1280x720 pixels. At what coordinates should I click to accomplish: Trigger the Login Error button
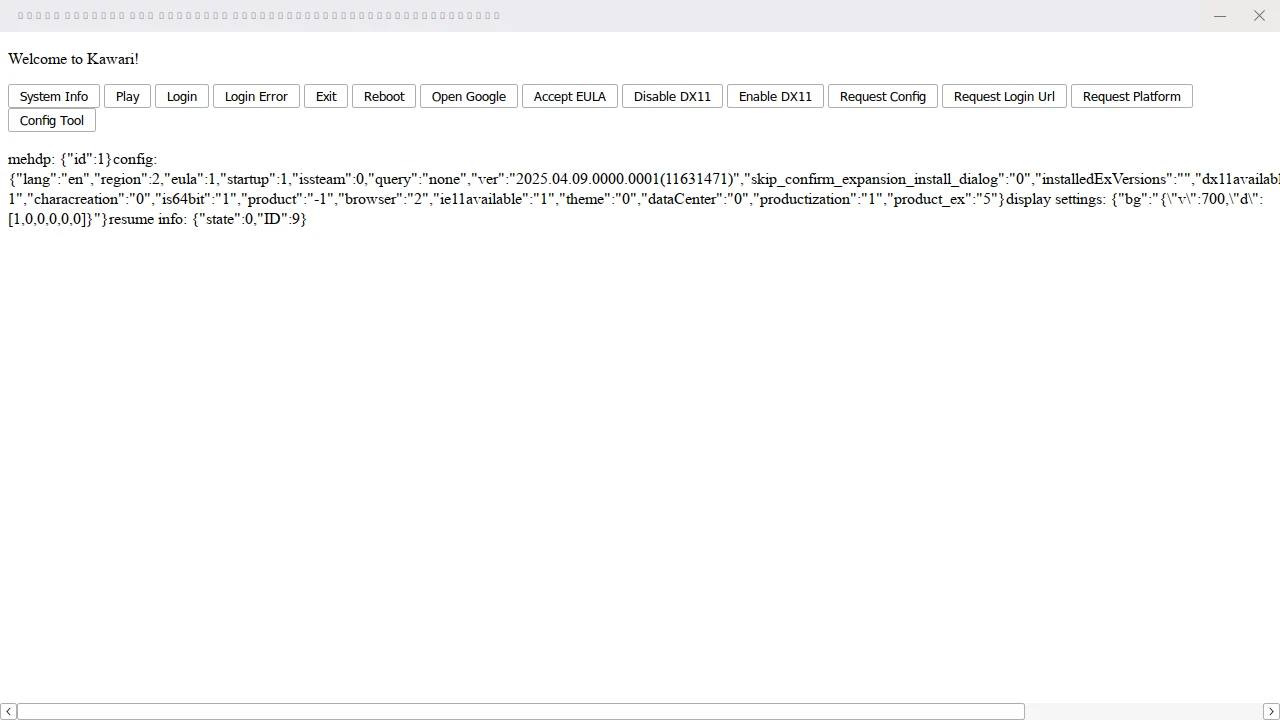[x=256, y=96]
